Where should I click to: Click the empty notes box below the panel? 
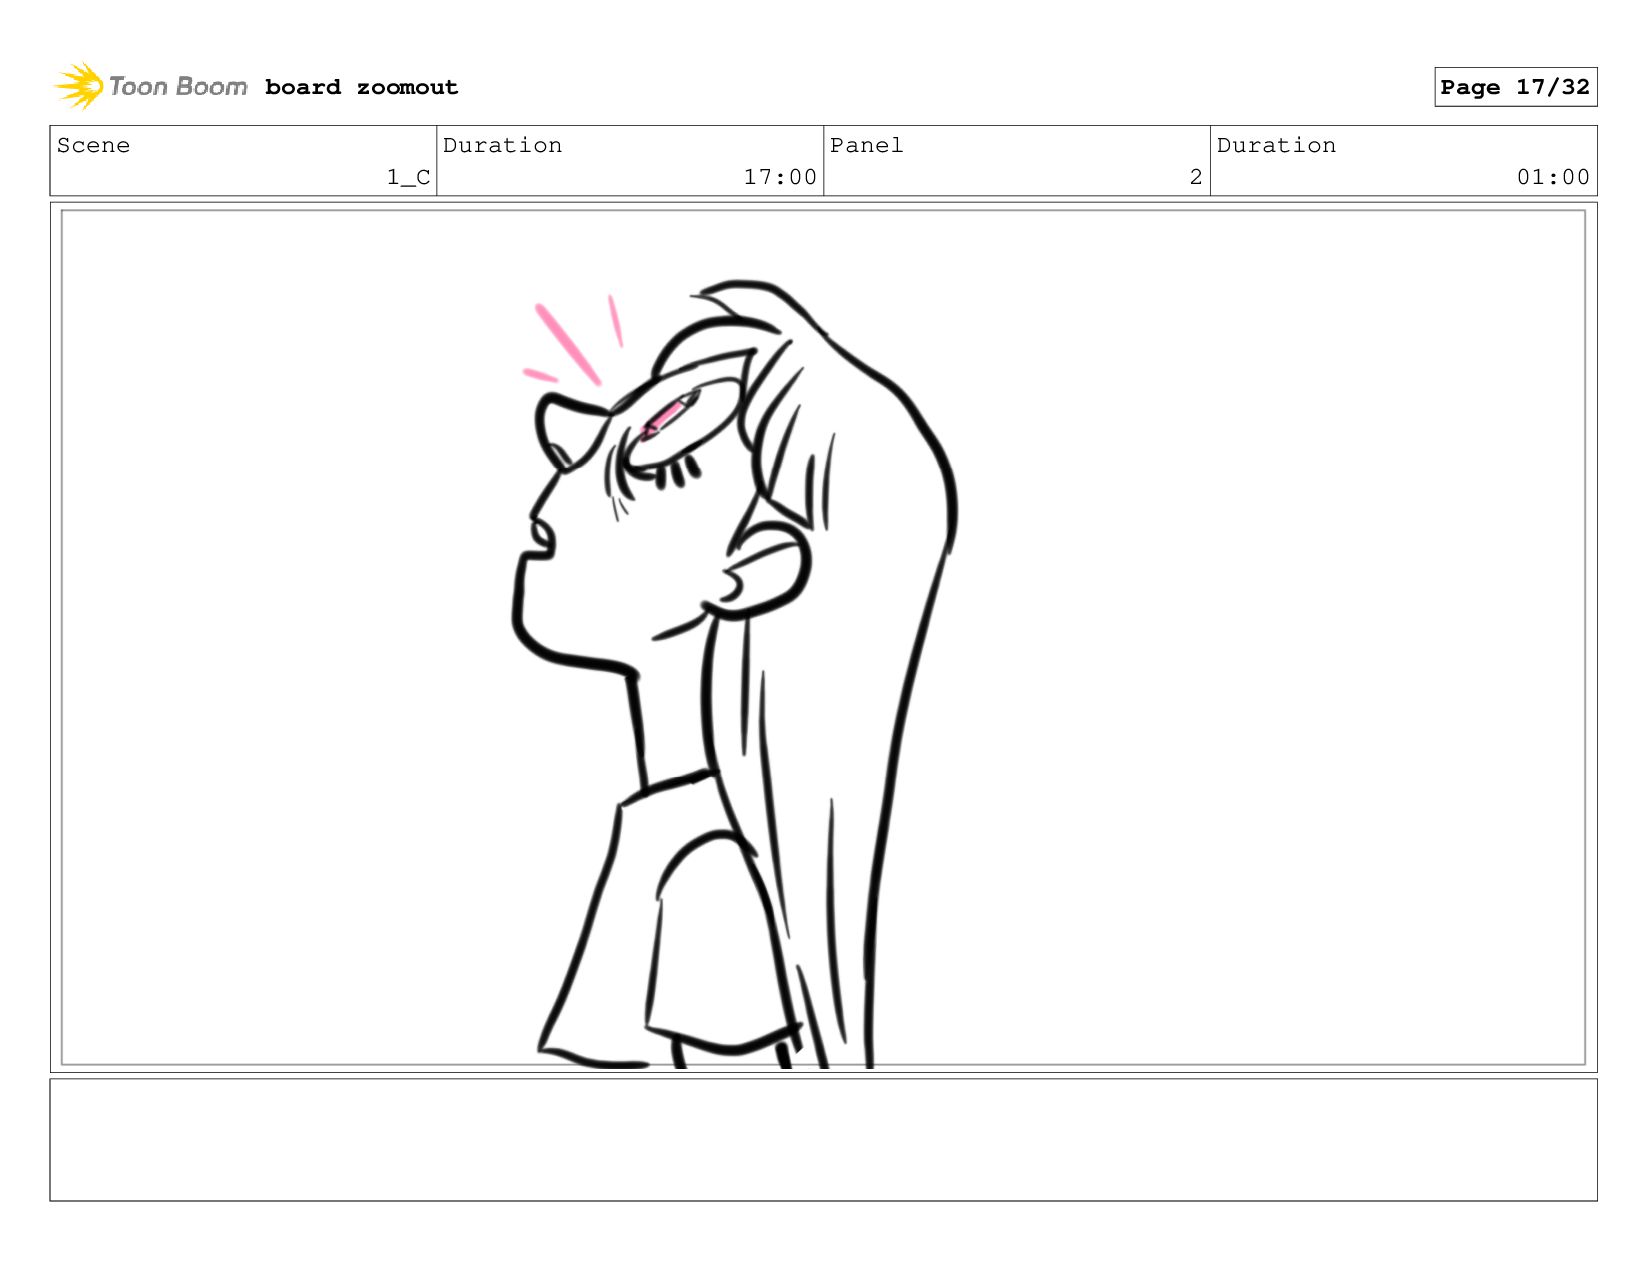coord(823,1139)
